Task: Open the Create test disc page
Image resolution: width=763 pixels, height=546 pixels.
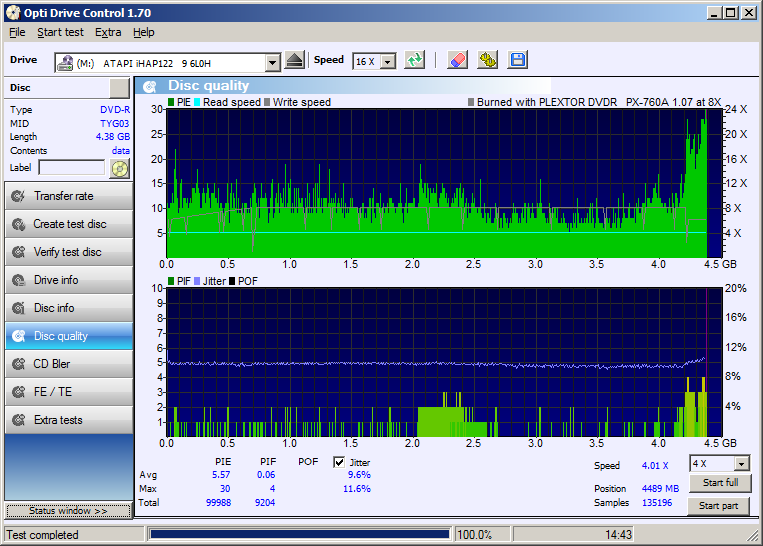Action: 69,224
